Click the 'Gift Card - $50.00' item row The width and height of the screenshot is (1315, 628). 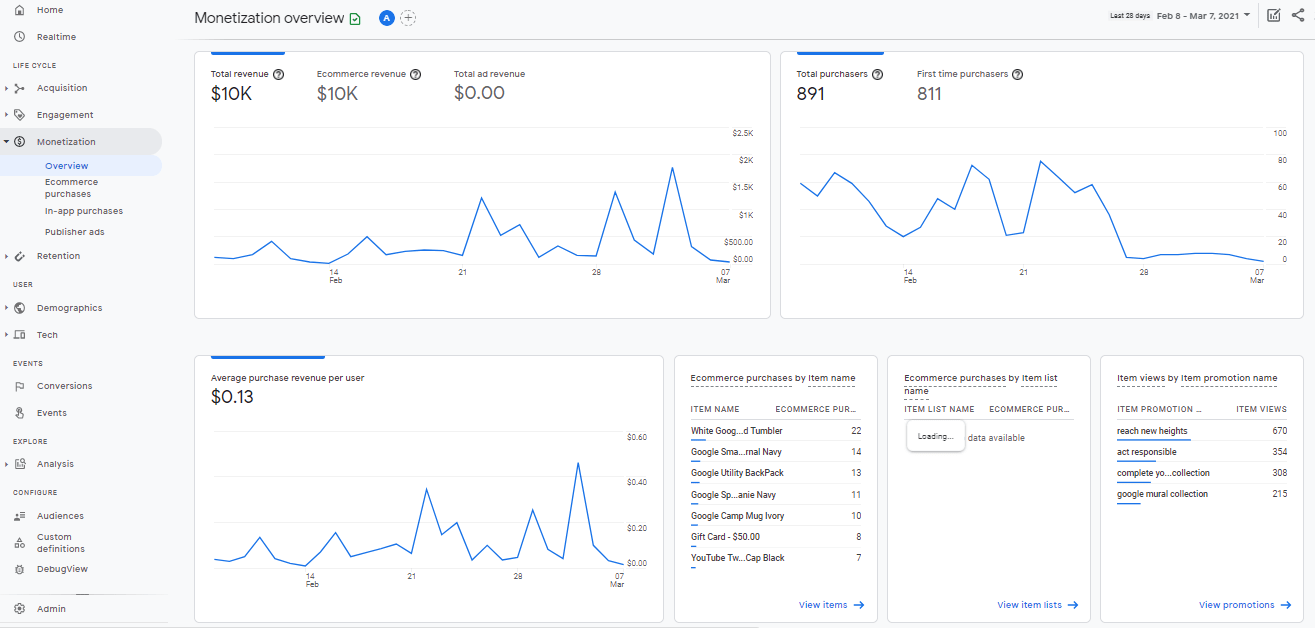pos(776,537)
